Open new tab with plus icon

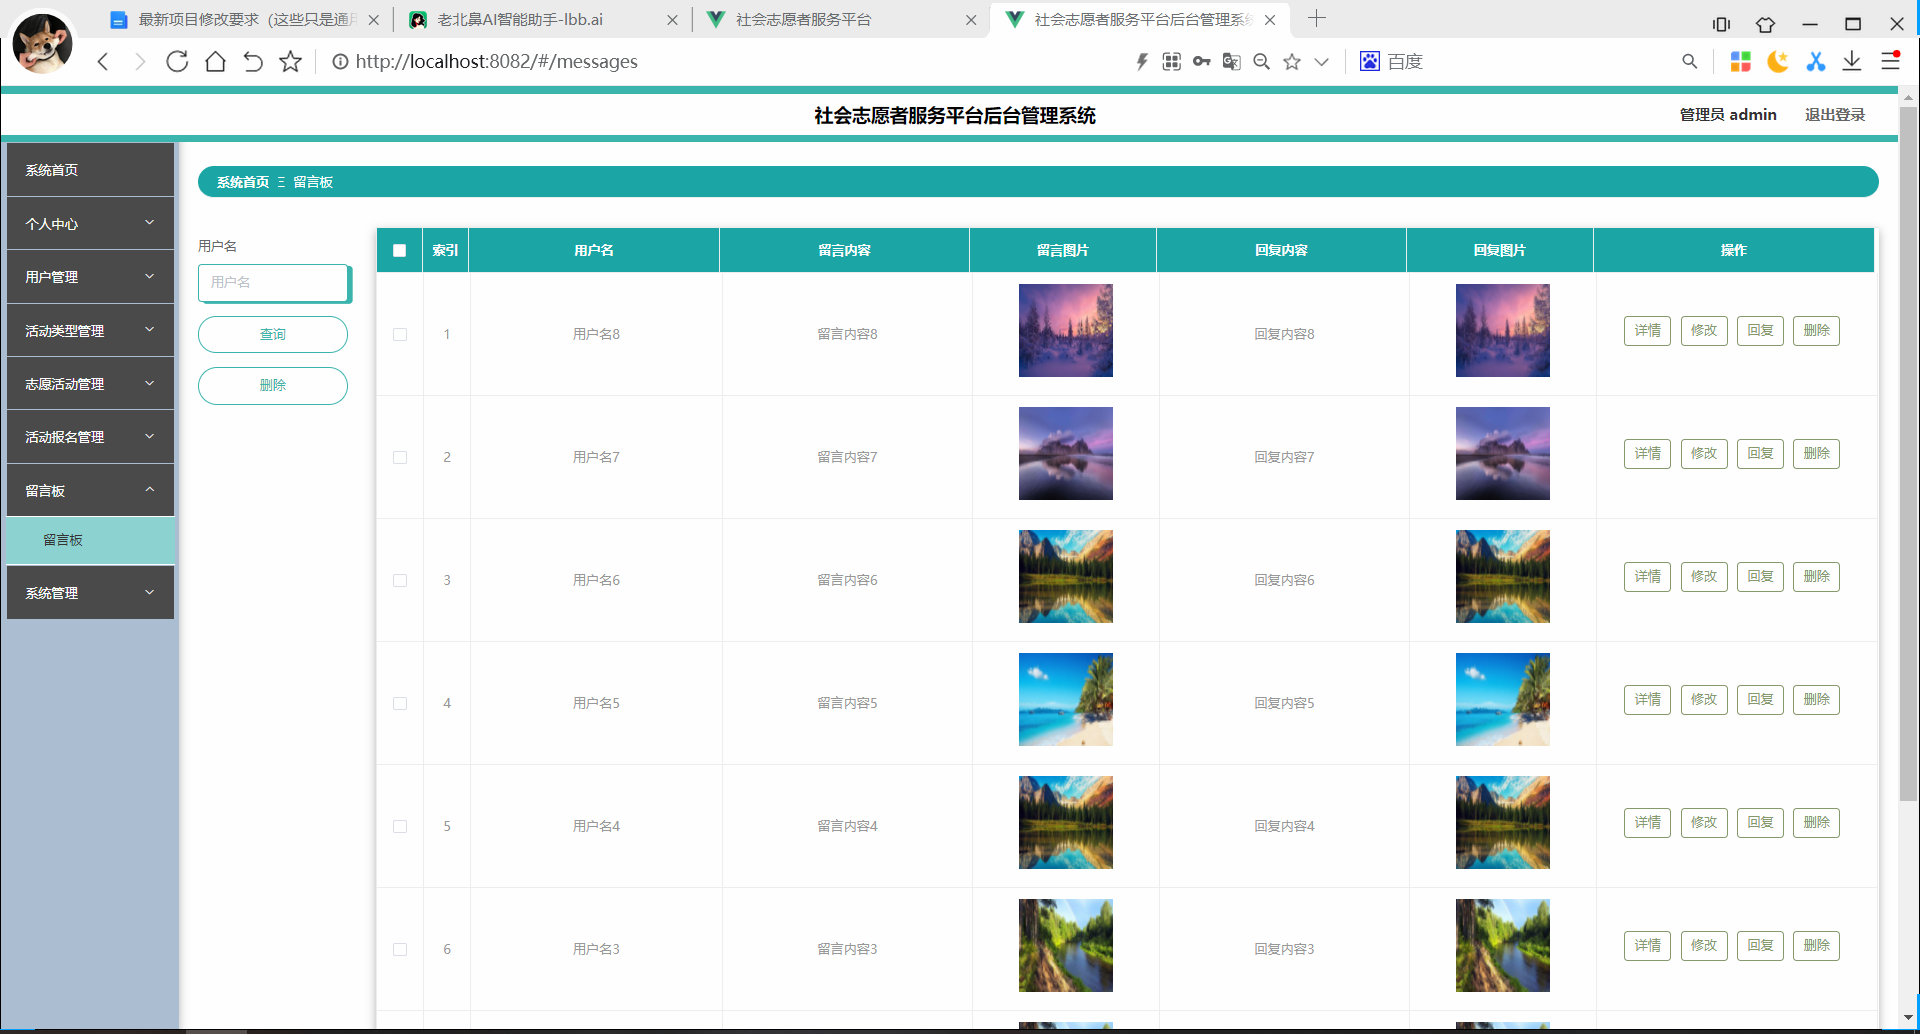1317,18
